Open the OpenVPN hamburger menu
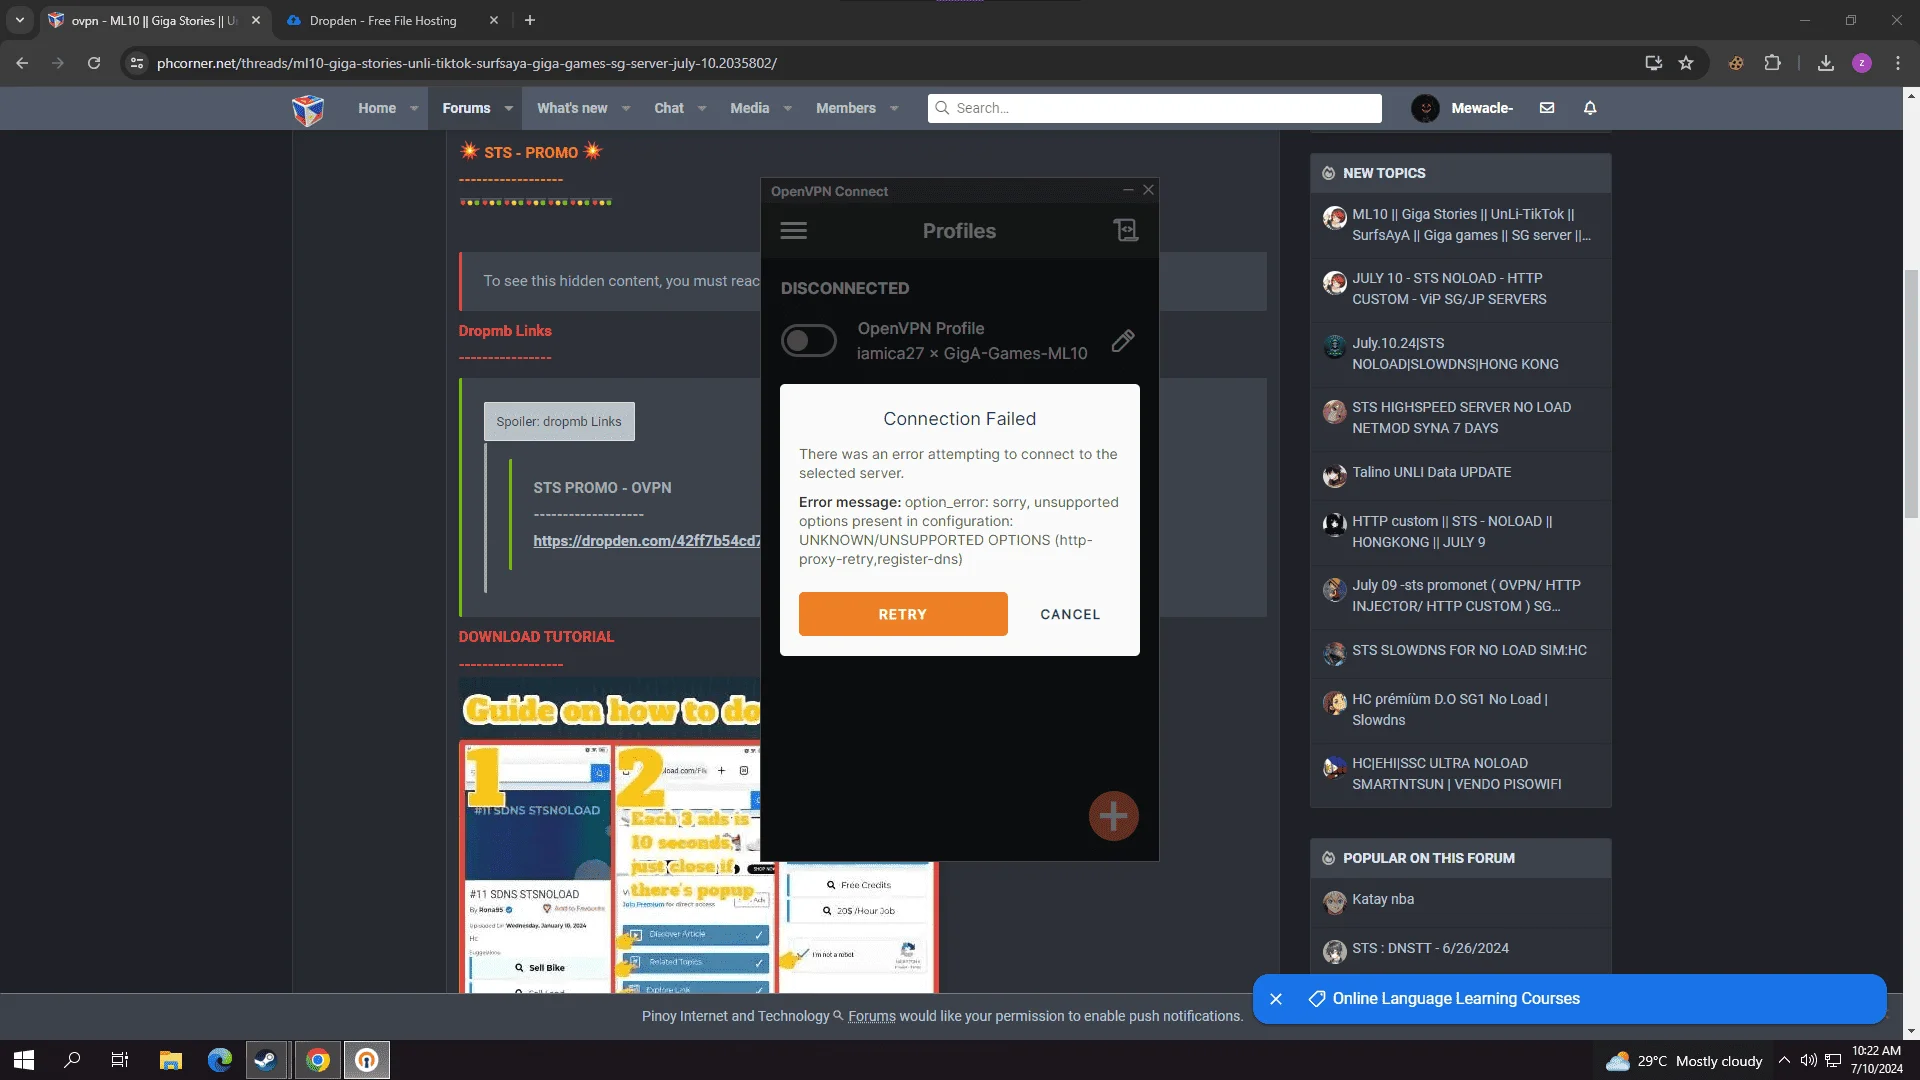Screen dimensions: 1920x1080 [793, 231]
